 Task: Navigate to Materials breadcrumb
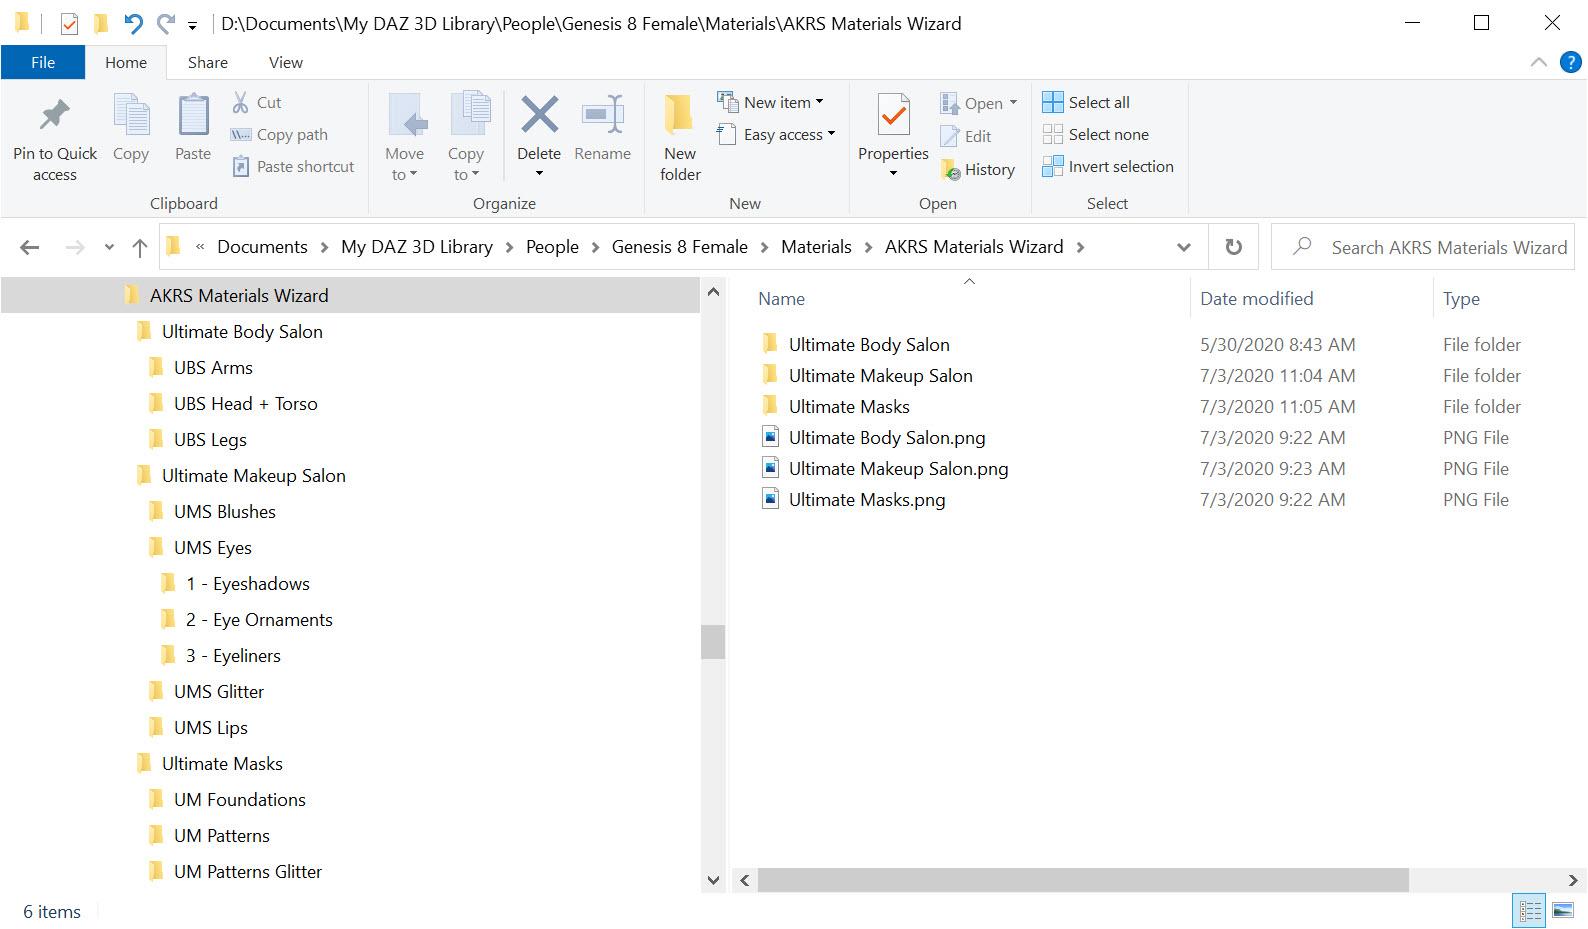[x=817, y=247]
